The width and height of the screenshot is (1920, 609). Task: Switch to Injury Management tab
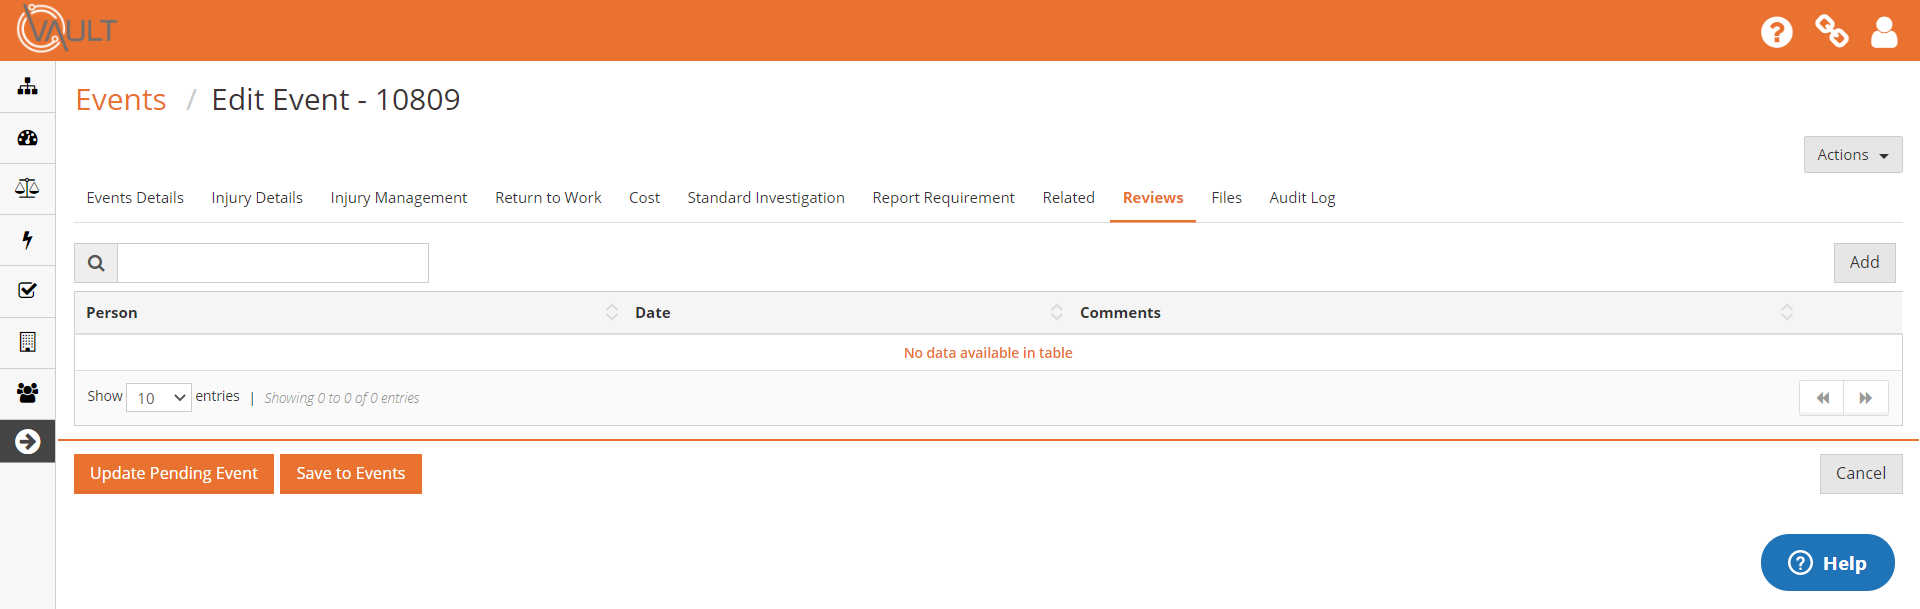pos(399,198)
